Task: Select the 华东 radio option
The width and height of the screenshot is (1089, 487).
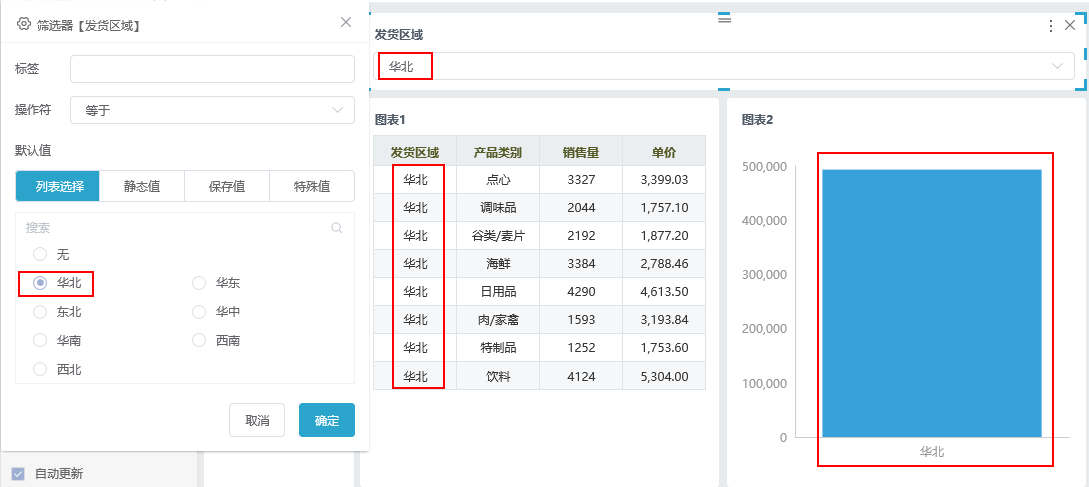Action: [199, 283]
